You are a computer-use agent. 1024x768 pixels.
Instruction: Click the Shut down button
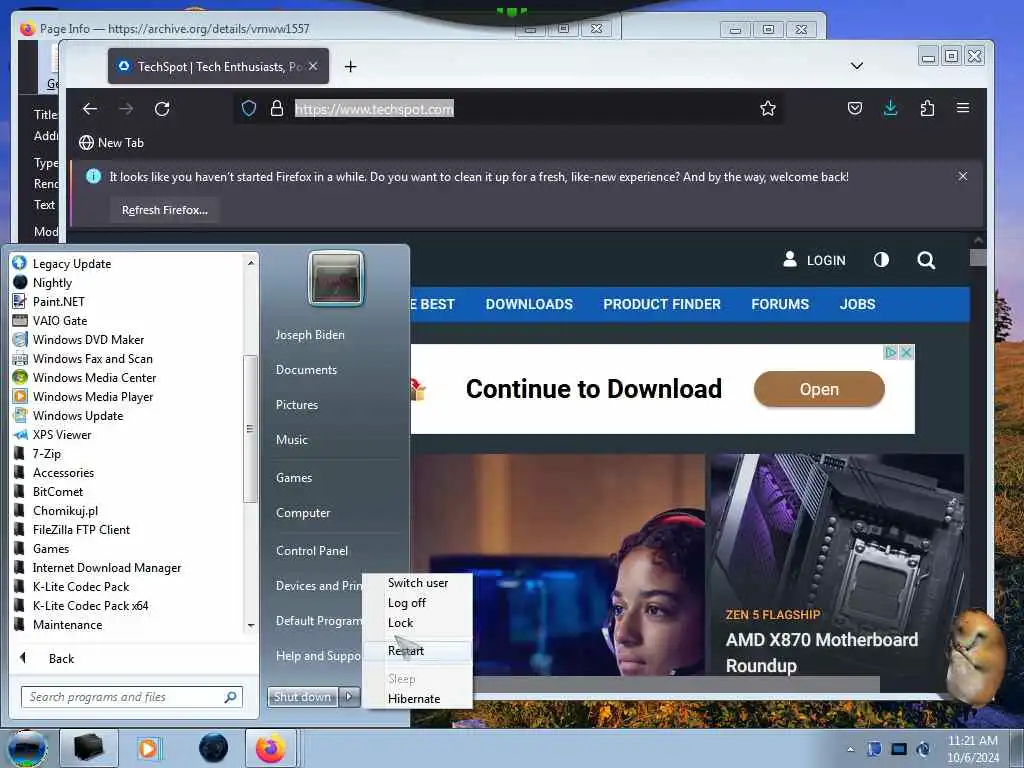coord(302,697)
